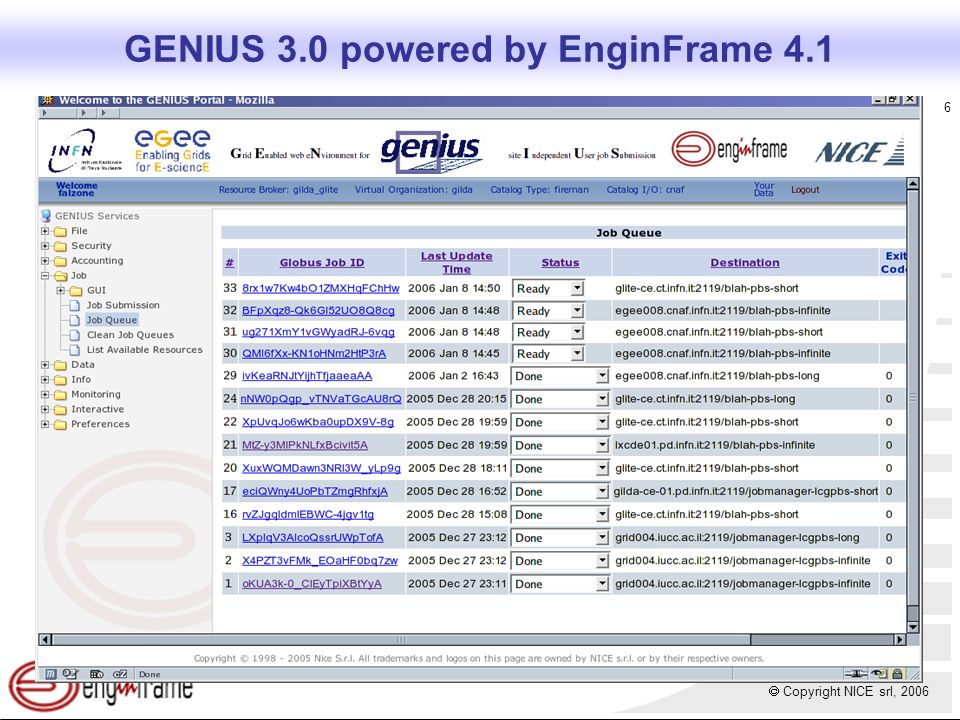Sort by the Destination column header

tap(745, 263)
